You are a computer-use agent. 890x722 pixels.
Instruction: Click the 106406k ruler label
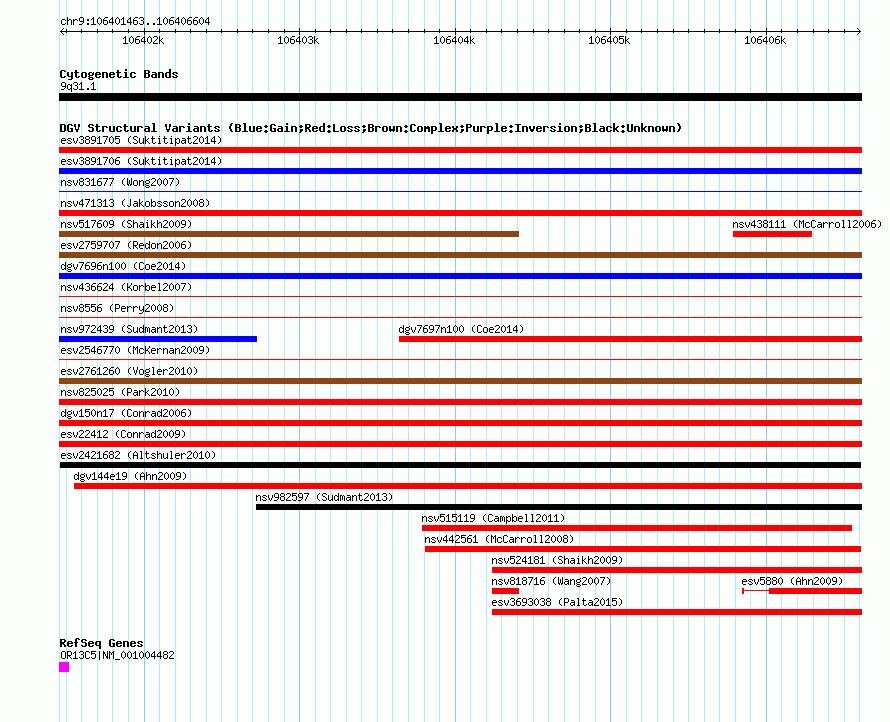click(765, 40)
